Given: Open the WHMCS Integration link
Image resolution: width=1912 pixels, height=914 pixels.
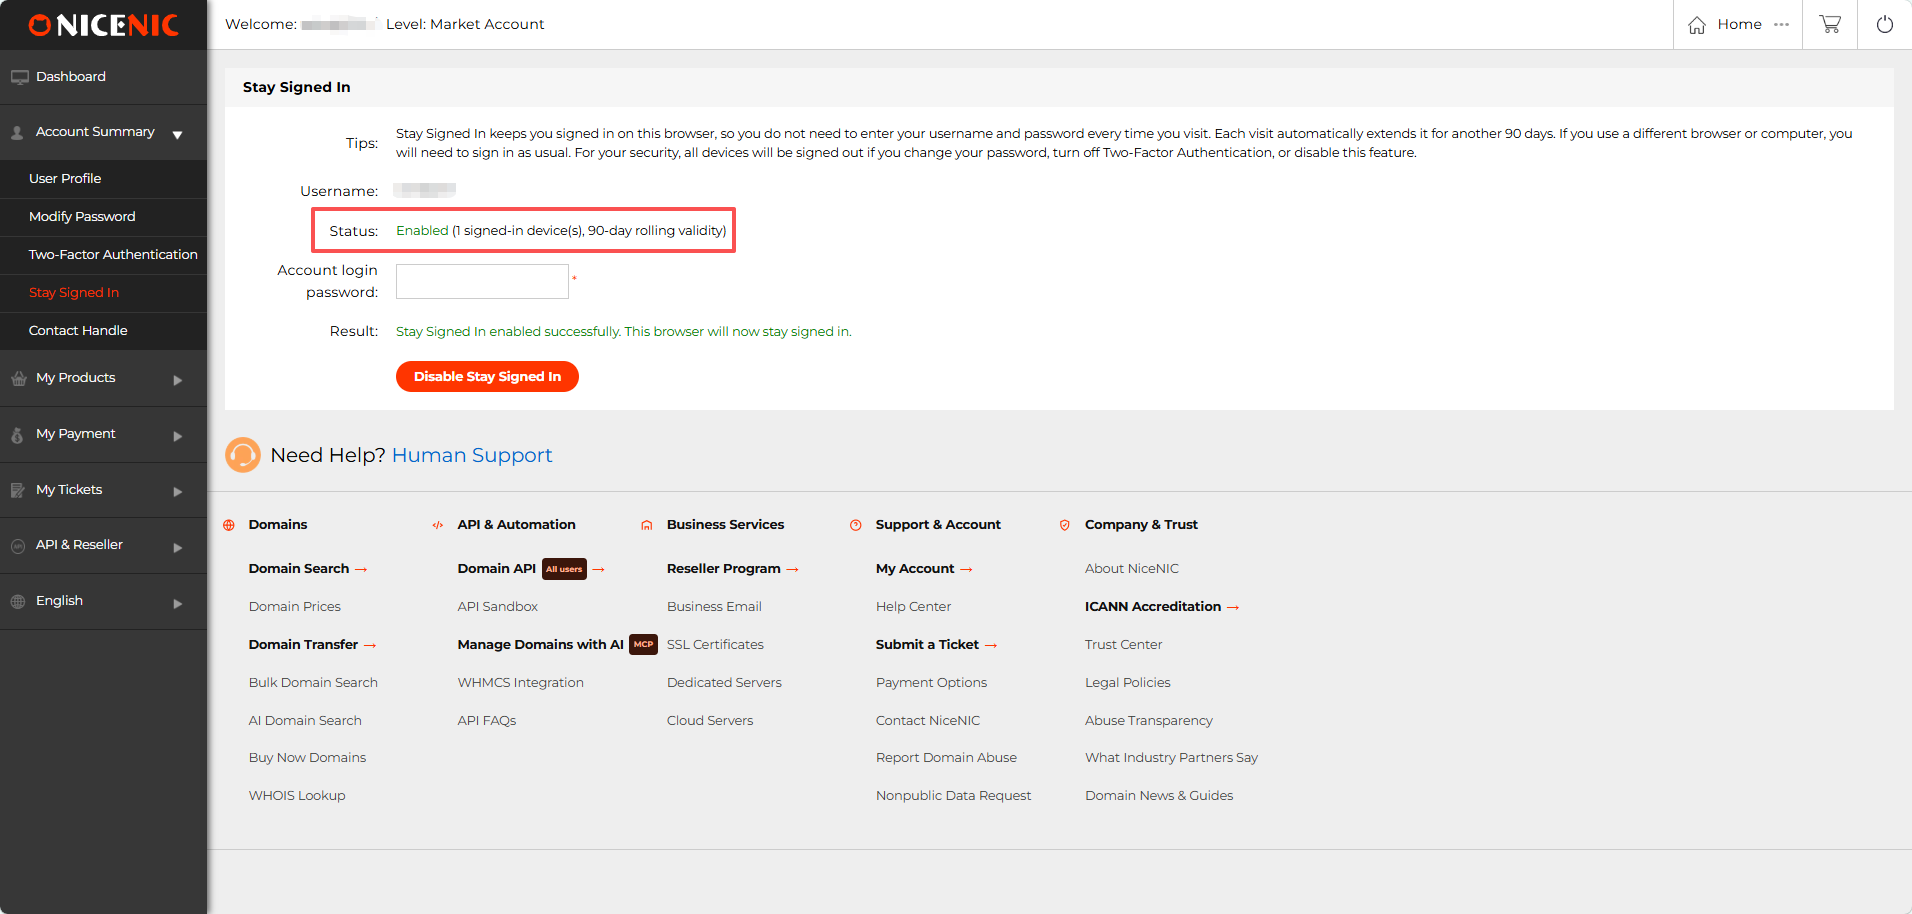Looking at the screenshot, I should [x=521, y=683].
